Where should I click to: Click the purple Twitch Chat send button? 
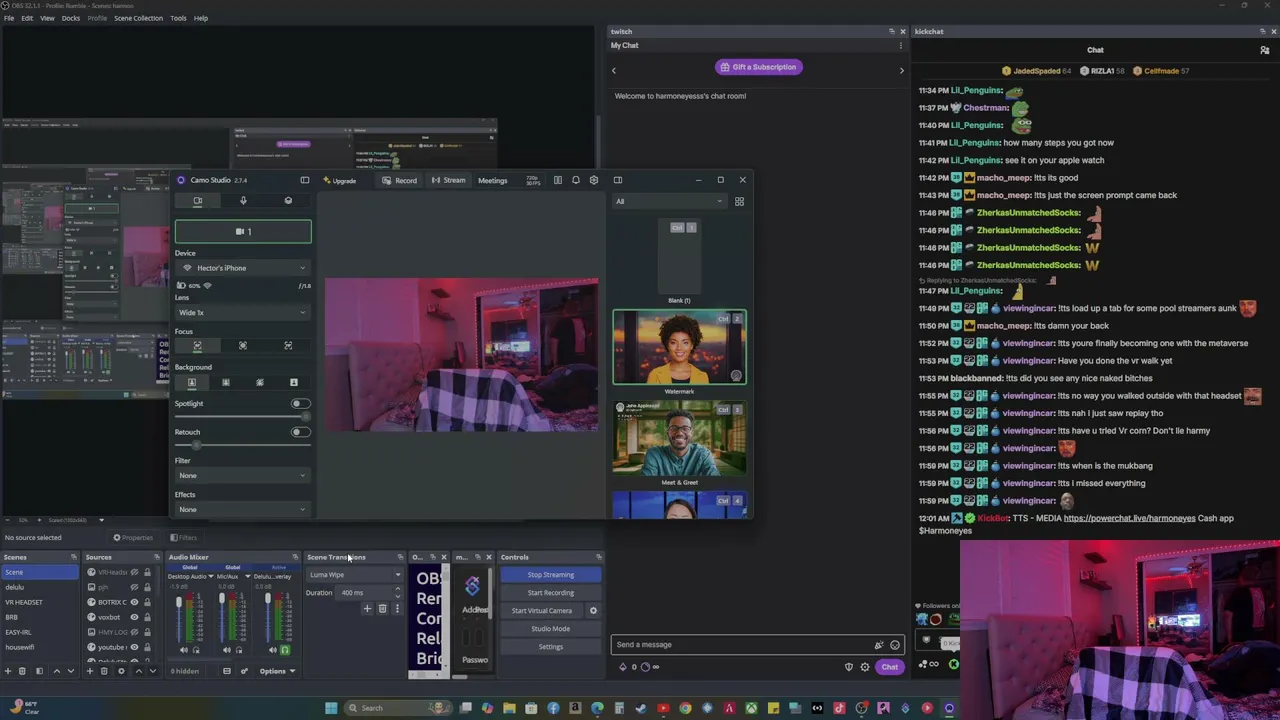(x=889, y=667)
